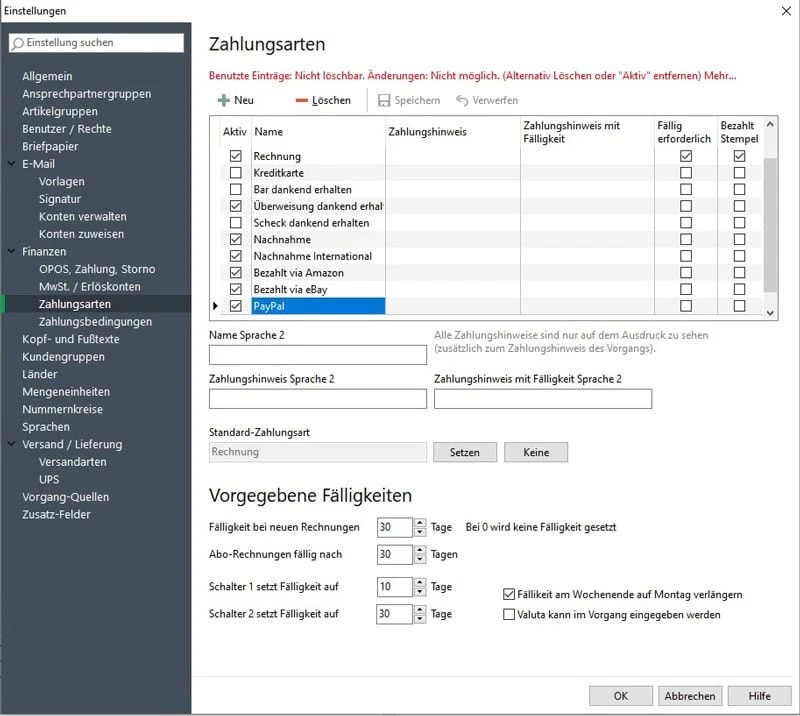Click the Name Sprache 2 input field
Image resolution: width=800 pixels, height=716 pixels.
pyautogui.click(x=317, y=355)
